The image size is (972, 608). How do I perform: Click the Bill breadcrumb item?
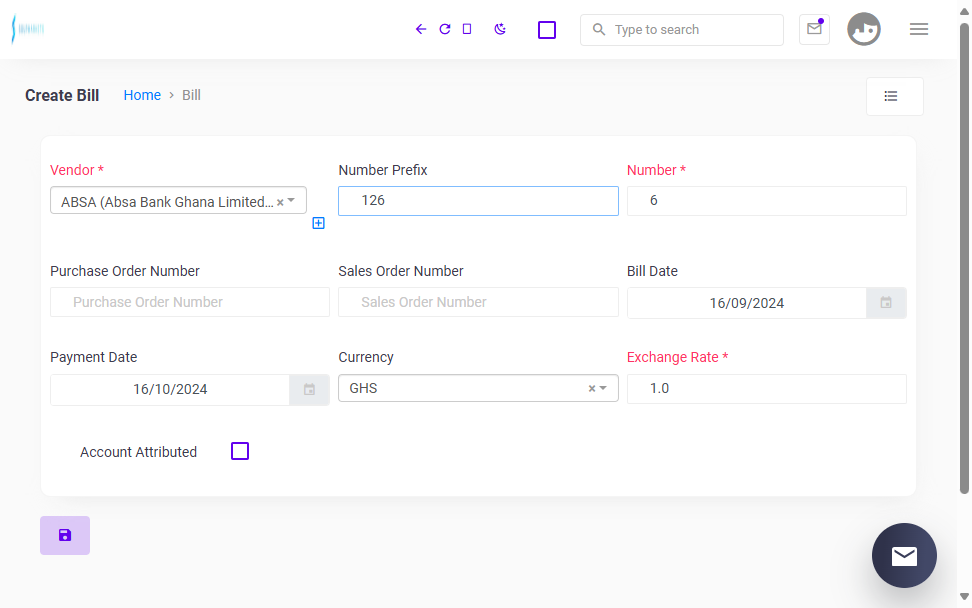(191, 95)
